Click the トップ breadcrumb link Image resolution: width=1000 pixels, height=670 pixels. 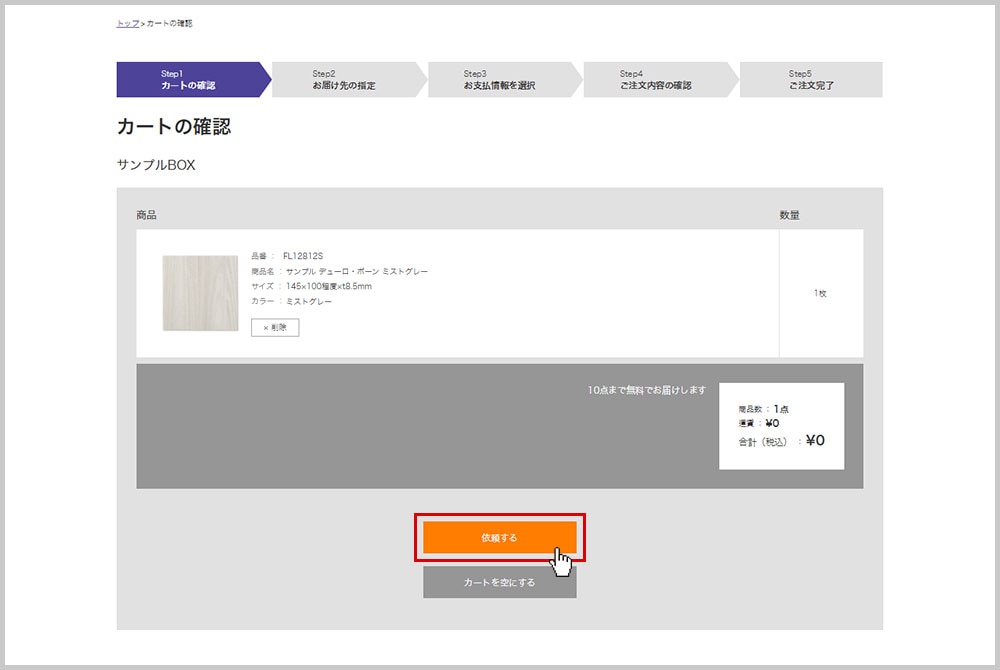click(x=127, y=23)
